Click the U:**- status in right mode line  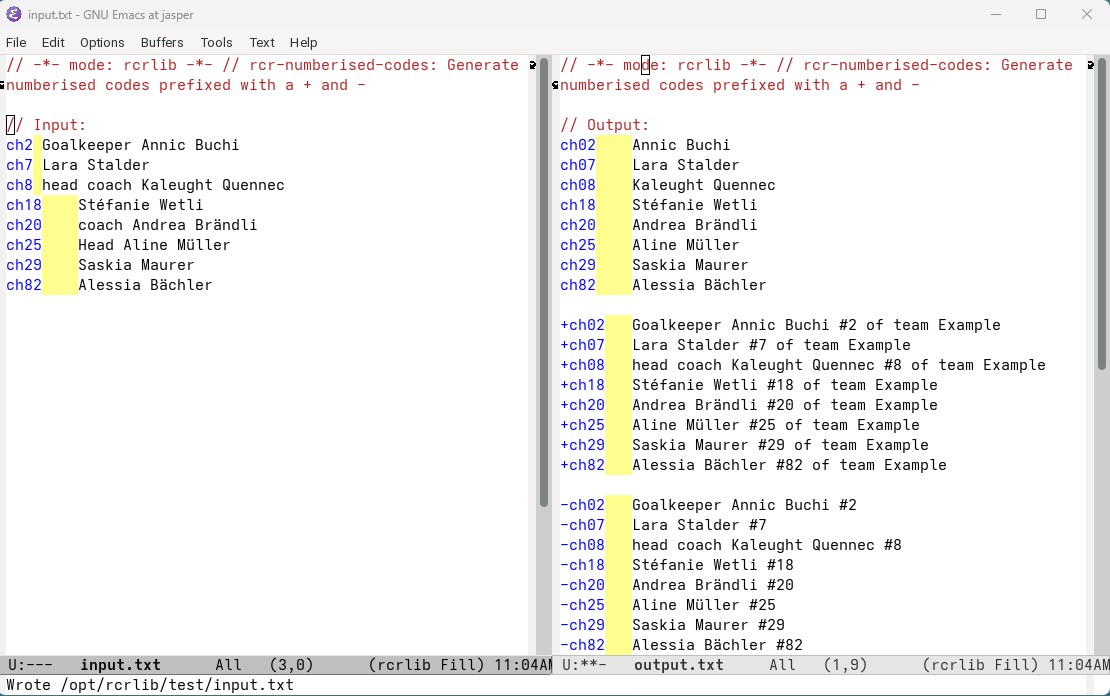[x=585, y=666]
